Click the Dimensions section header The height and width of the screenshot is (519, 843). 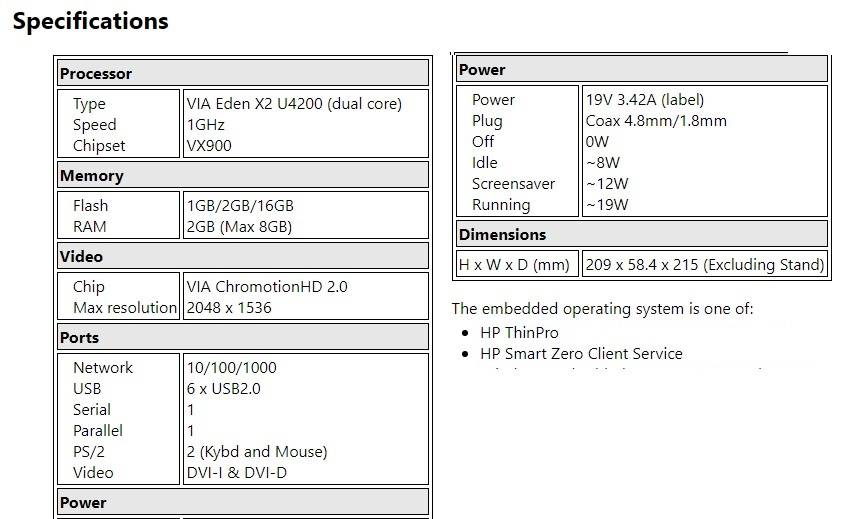click(x=503, y=235)
